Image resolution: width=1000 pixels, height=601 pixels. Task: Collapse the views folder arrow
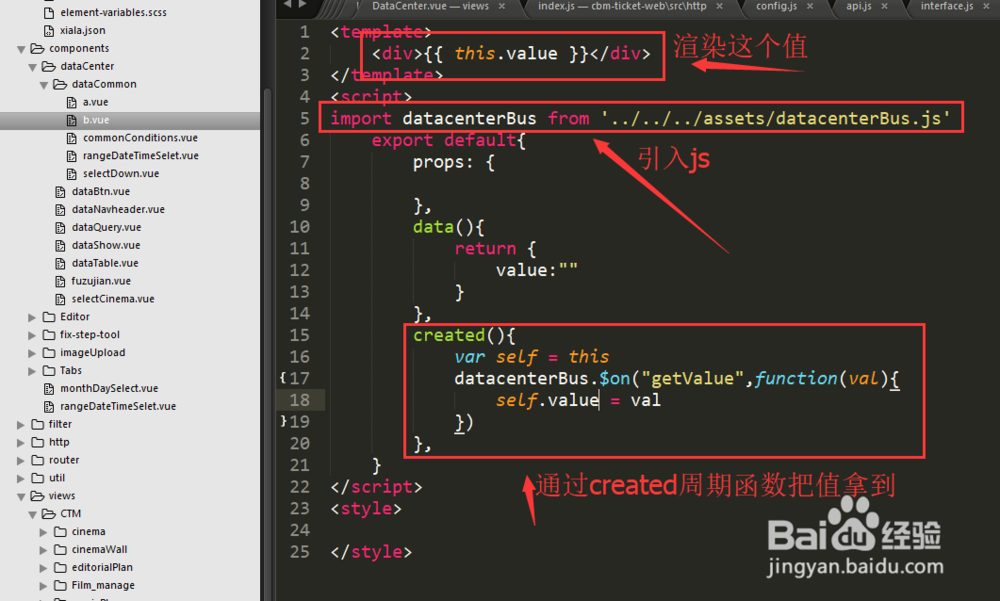[21, 496]
